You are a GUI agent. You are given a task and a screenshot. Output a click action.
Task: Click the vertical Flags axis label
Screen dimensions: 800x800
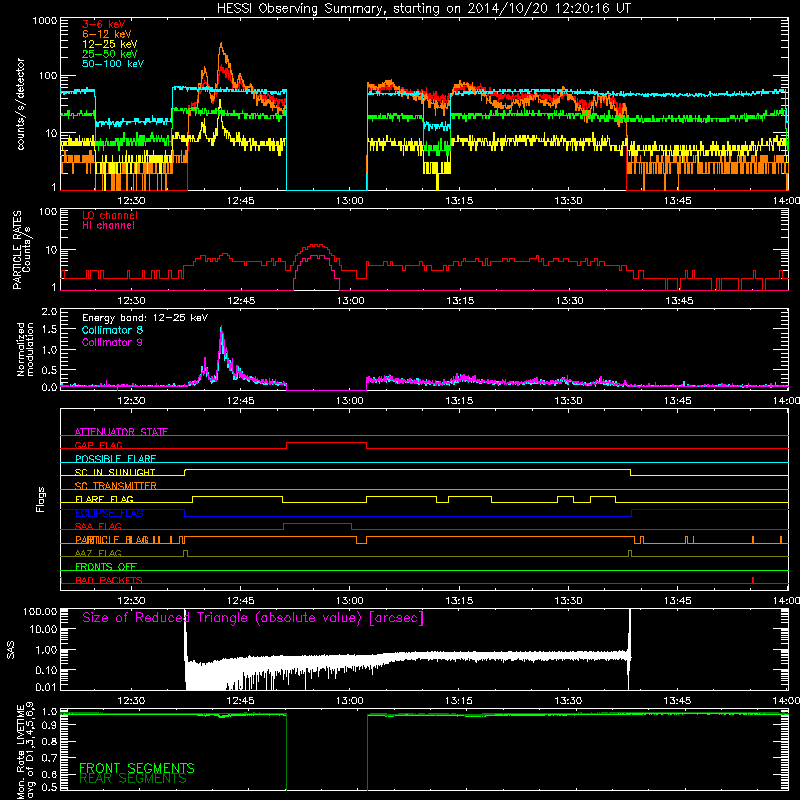tap(41, 499)
